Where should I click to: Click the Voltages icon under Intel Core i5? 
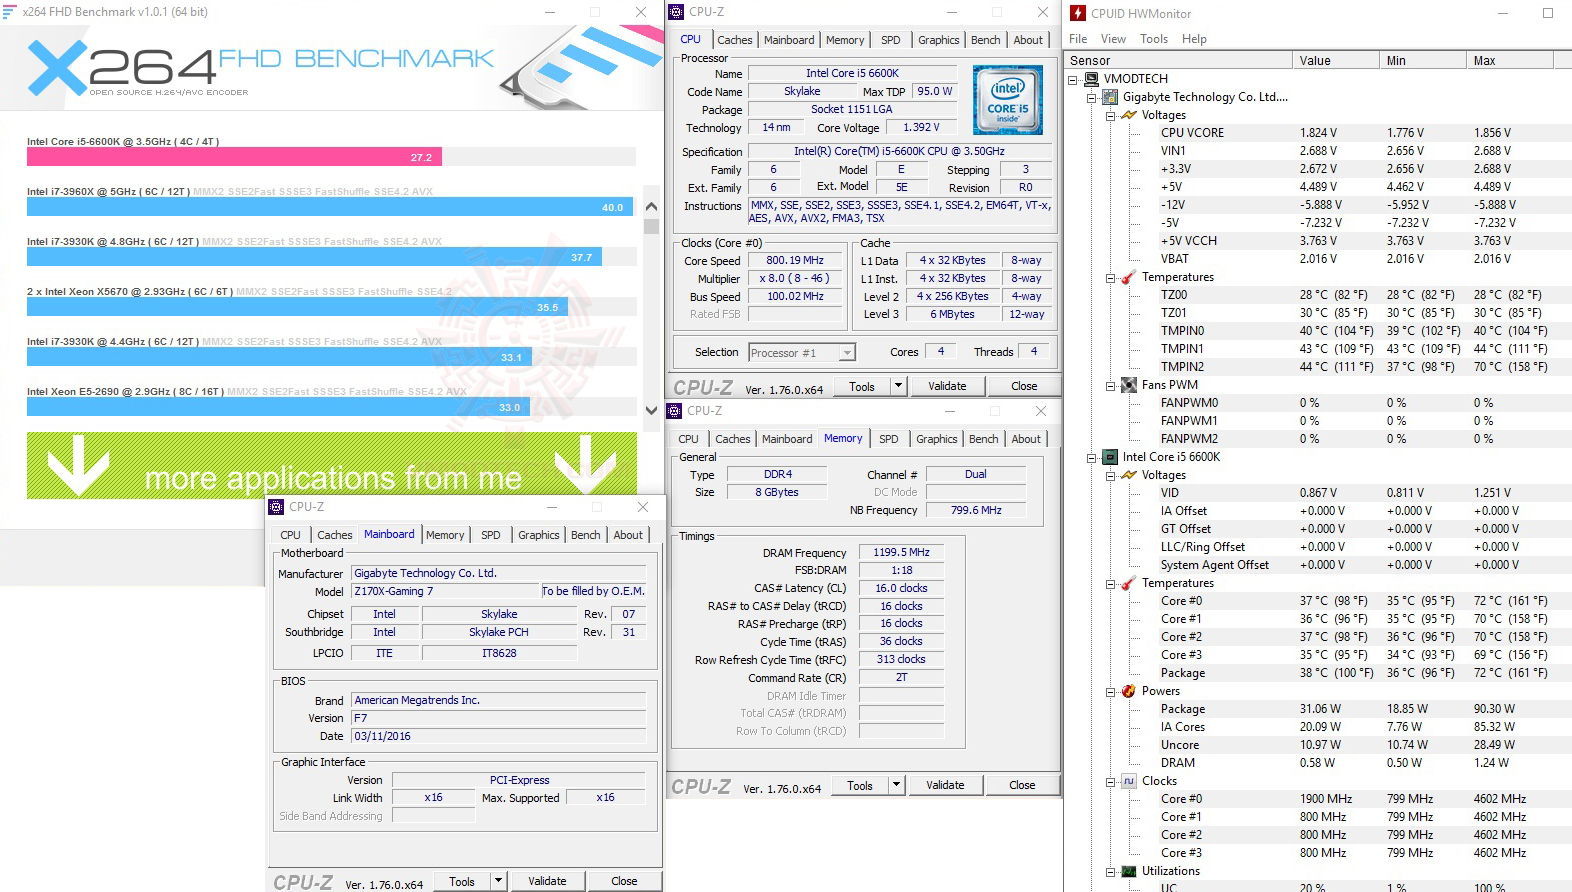[x=1129, y=475]
